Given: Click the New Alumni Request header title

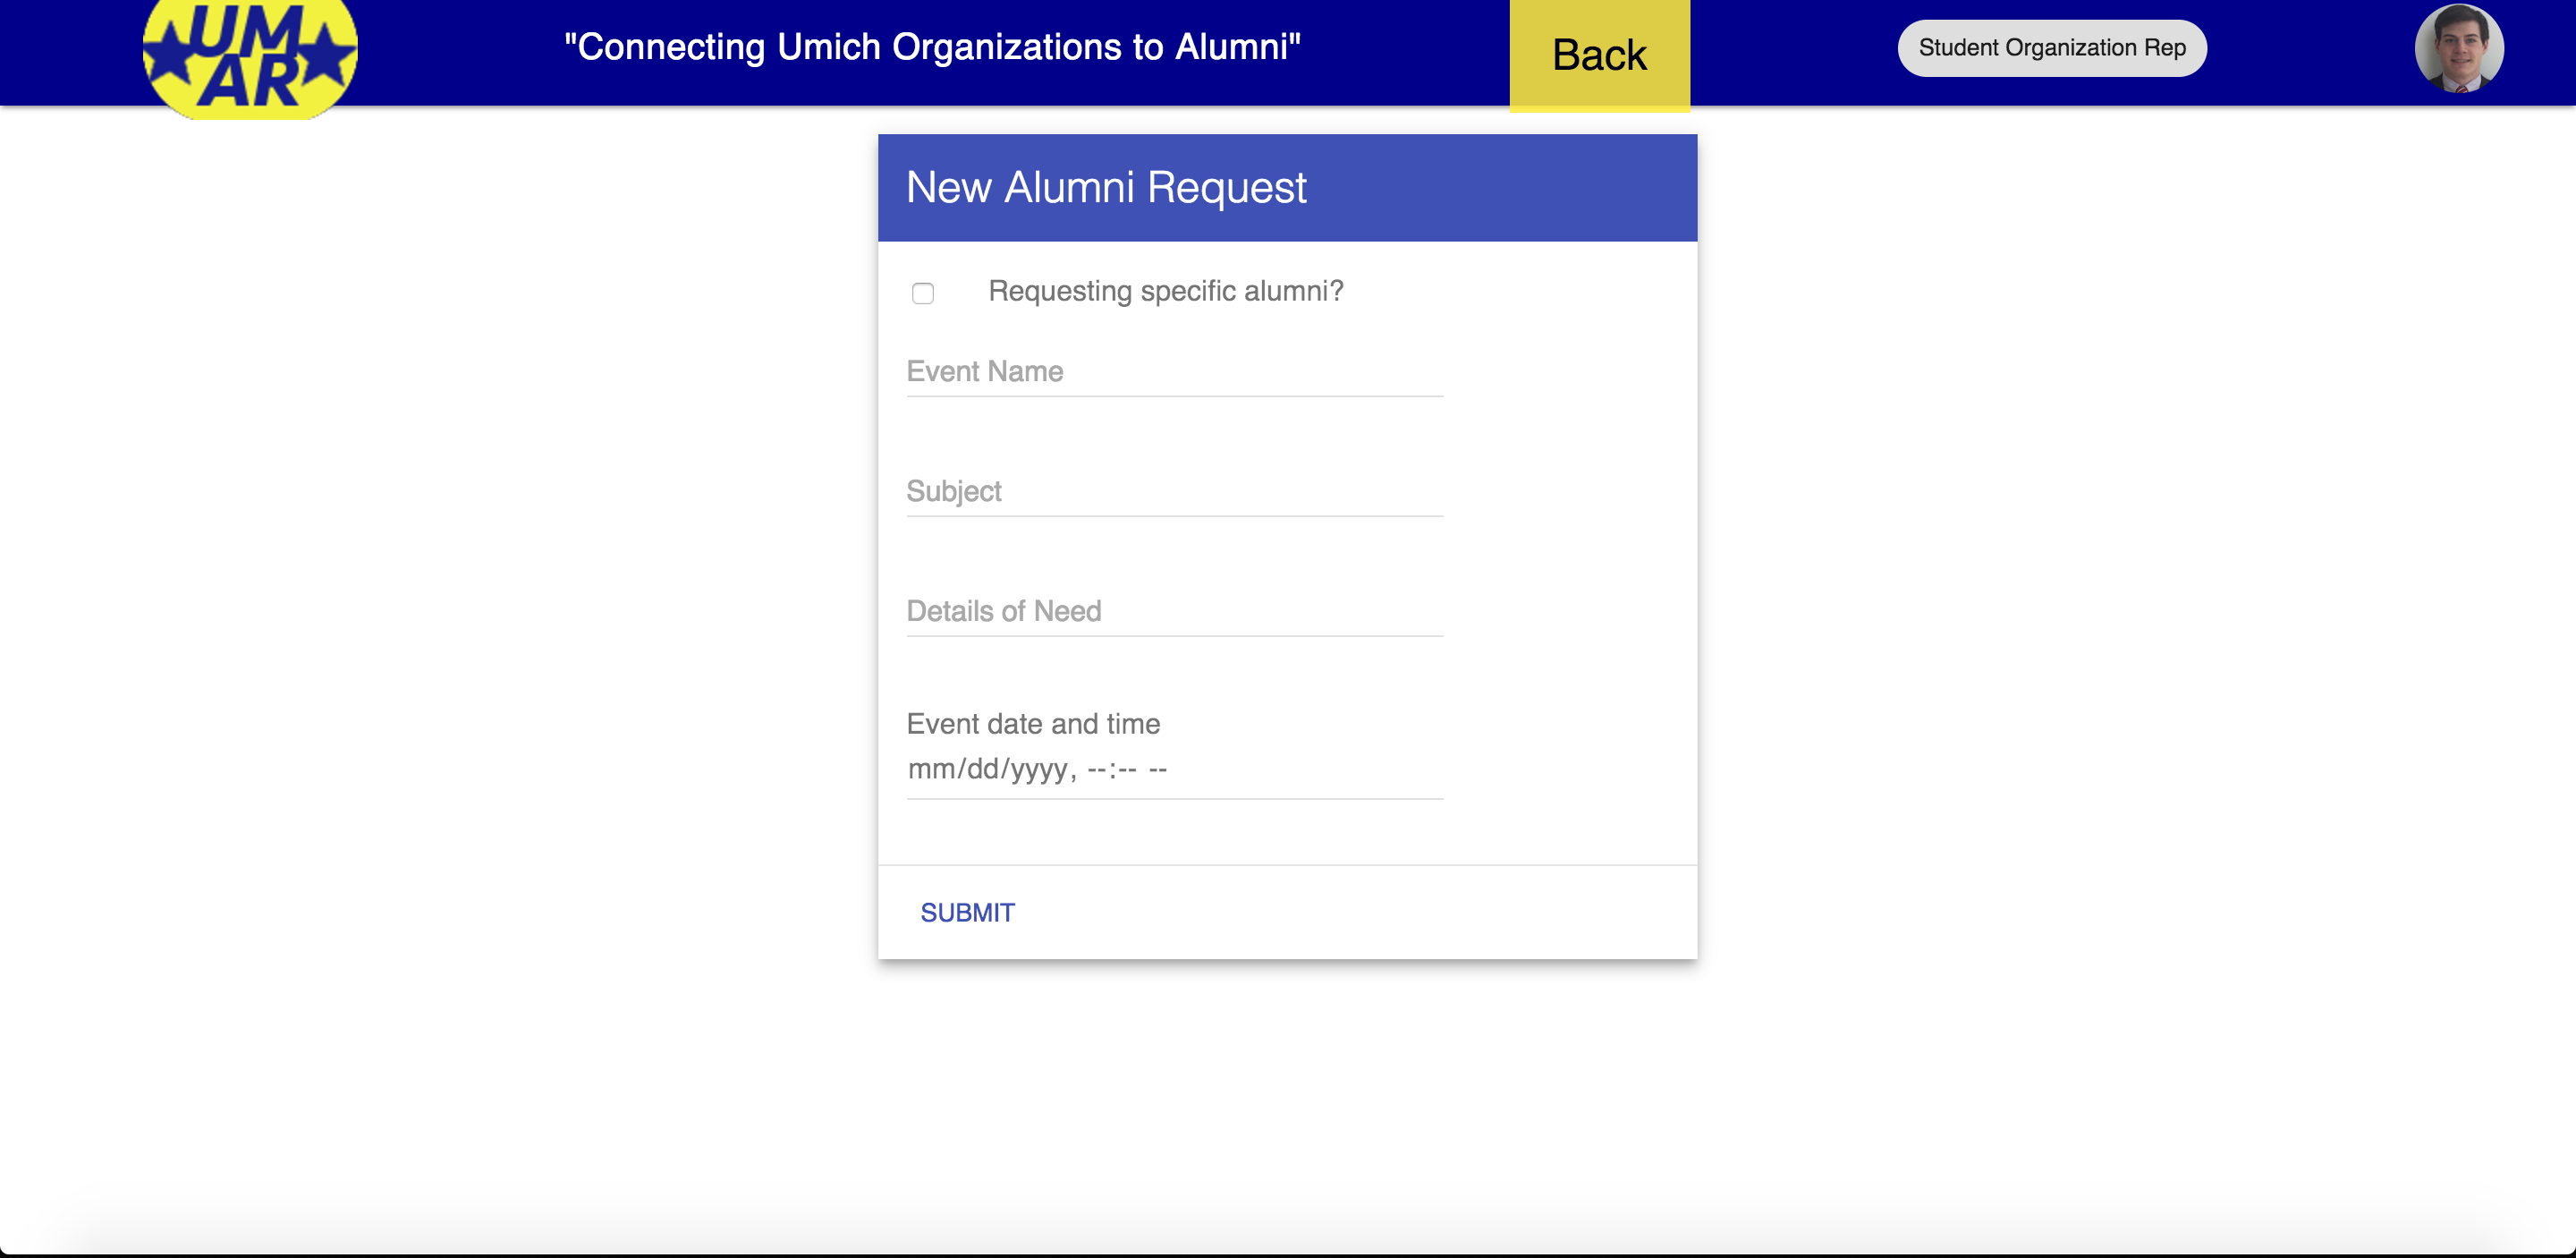Looking at the screenshot, I should 1105,188.
